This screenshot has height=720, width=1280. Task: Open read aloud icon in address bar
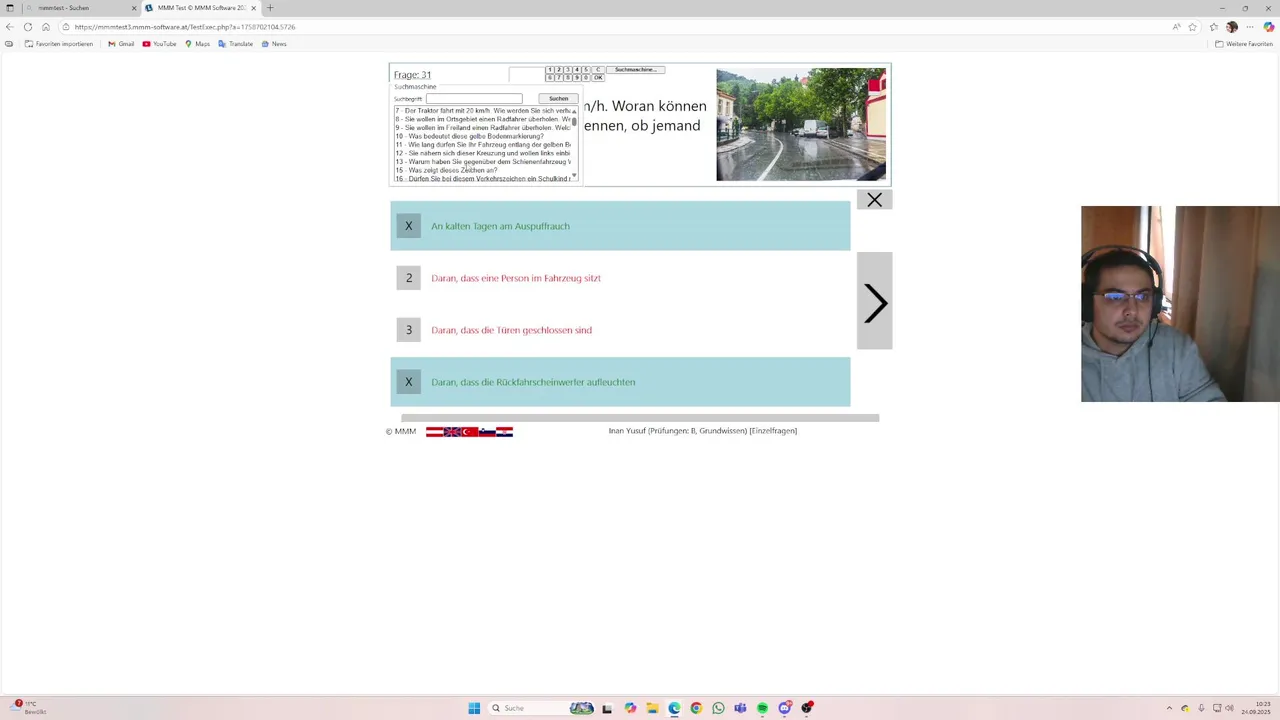click(x=1177, y=27)
